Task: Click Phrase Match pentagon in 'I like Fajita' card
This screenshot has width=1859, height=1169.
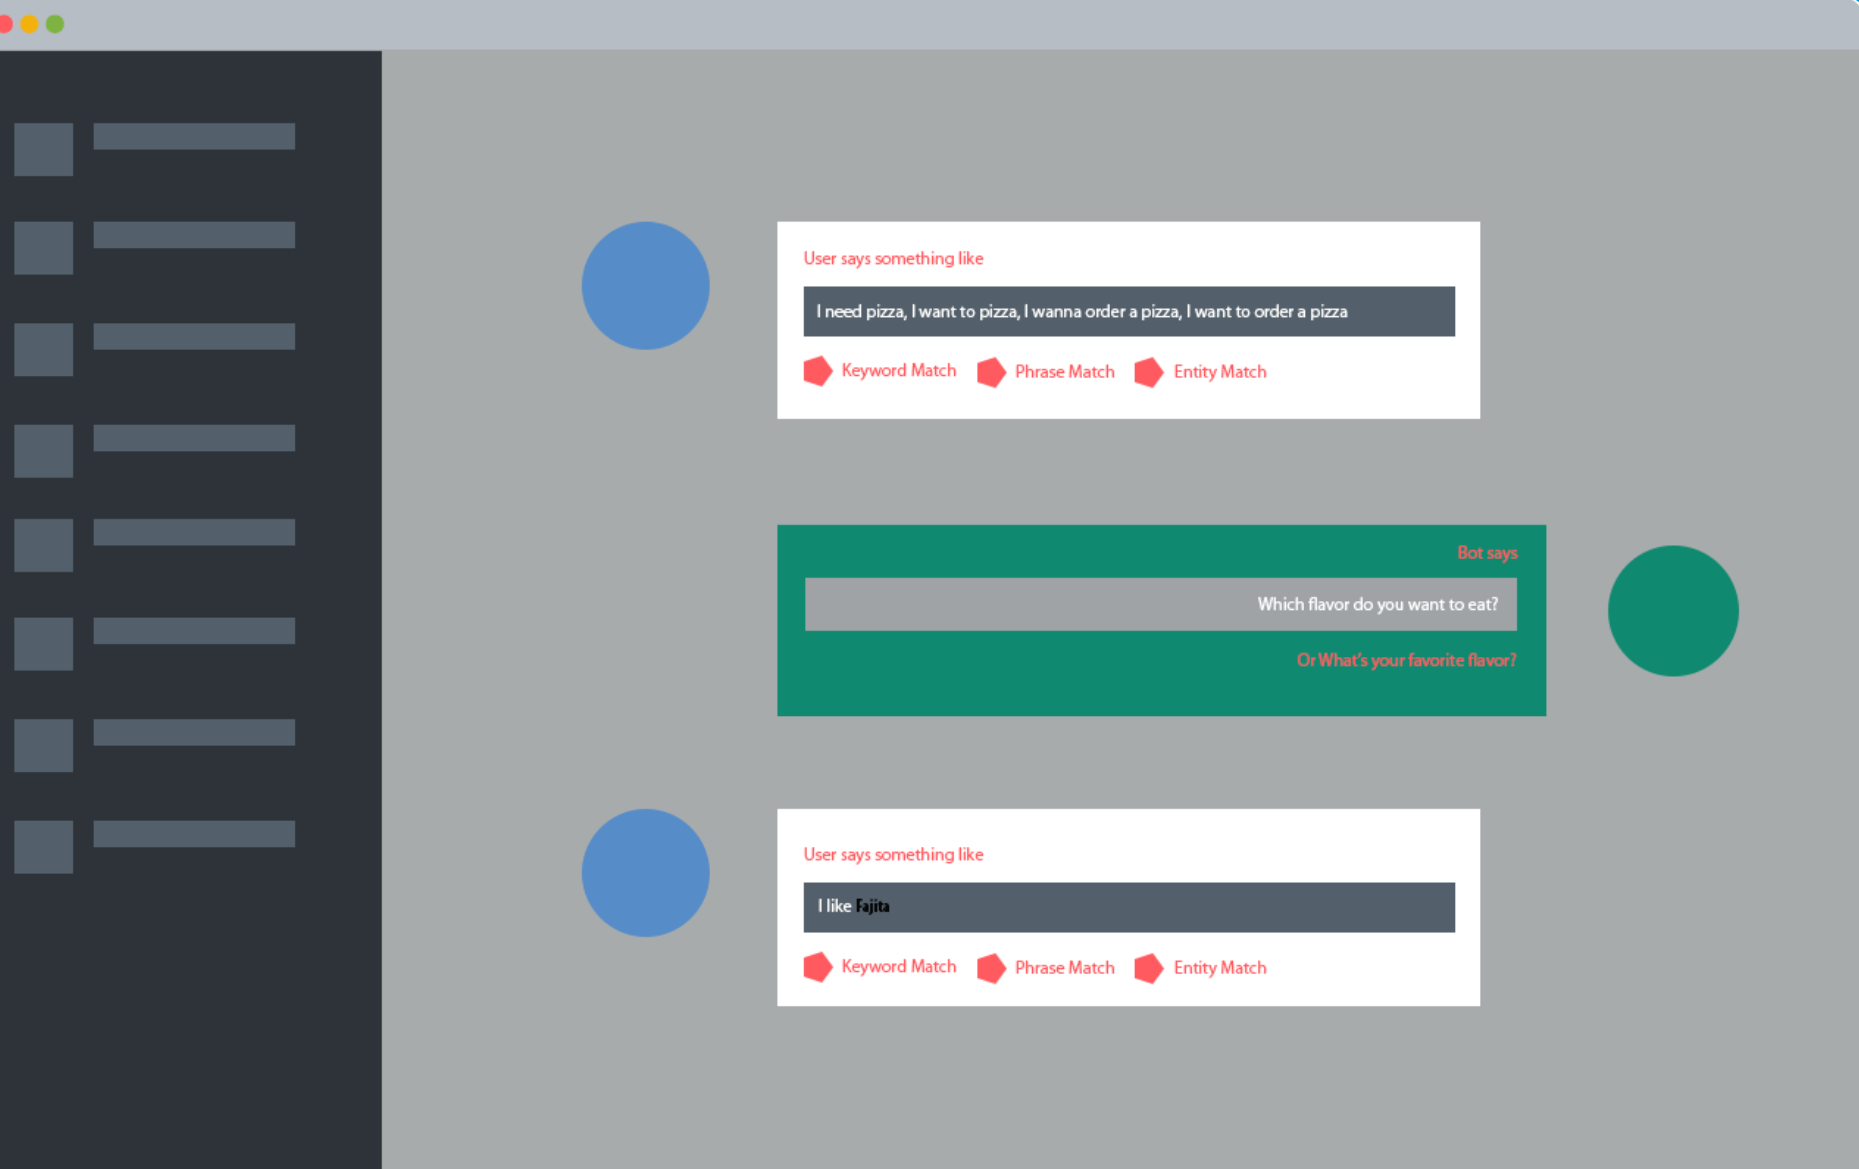Action: [991, 968]
